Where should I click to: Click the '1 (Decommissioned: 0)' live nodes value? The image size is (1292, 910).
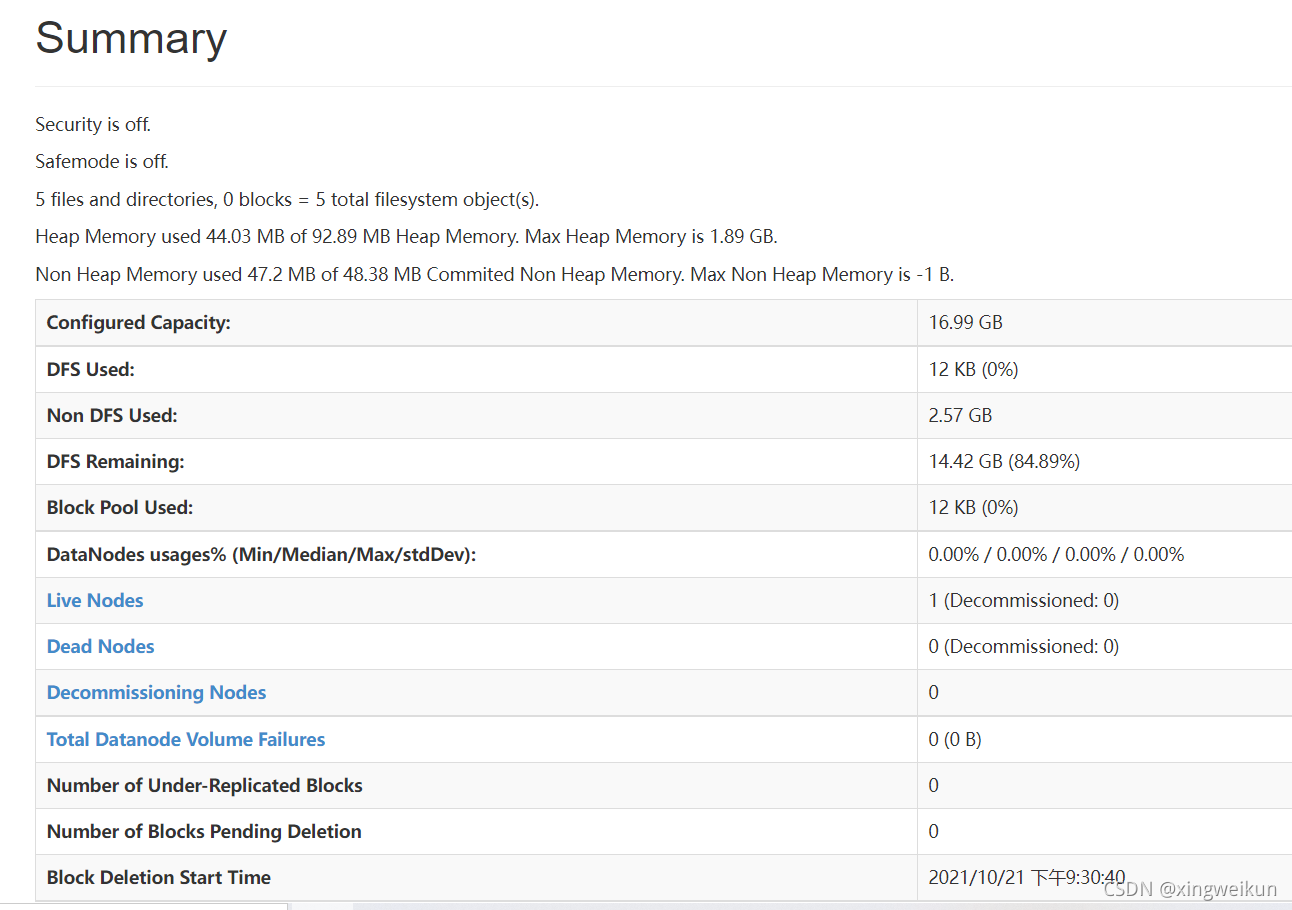click(1023, 601)
